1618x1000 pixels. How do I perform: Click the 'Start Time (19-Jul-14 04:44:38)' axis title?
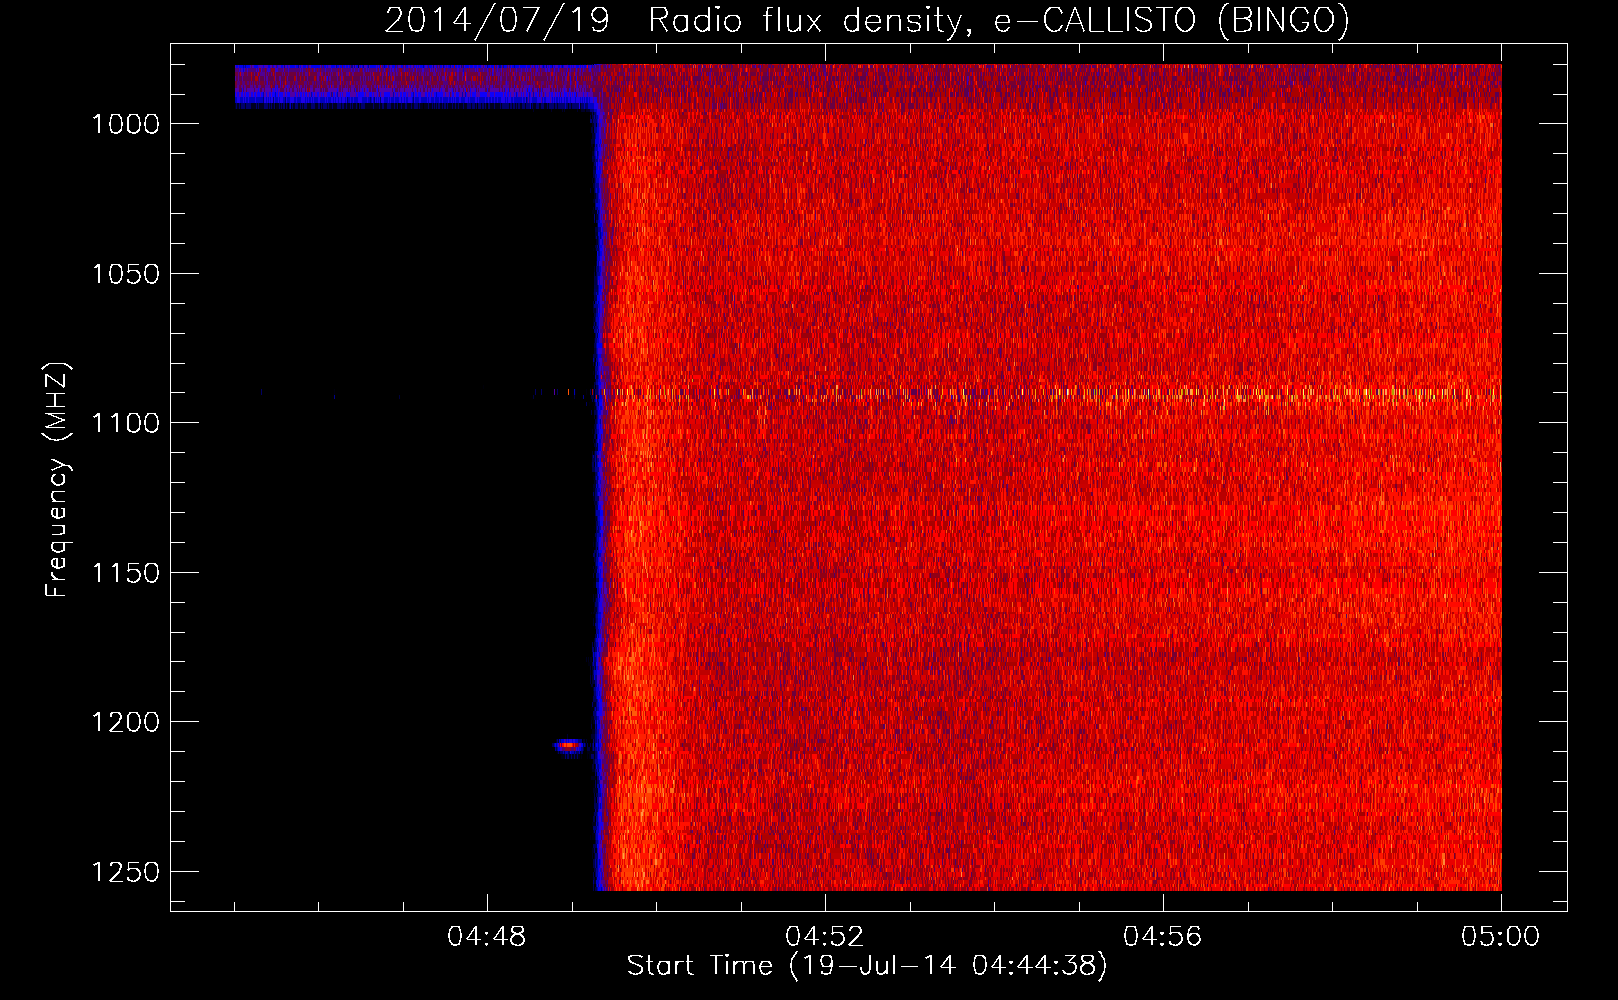(867, 966)
